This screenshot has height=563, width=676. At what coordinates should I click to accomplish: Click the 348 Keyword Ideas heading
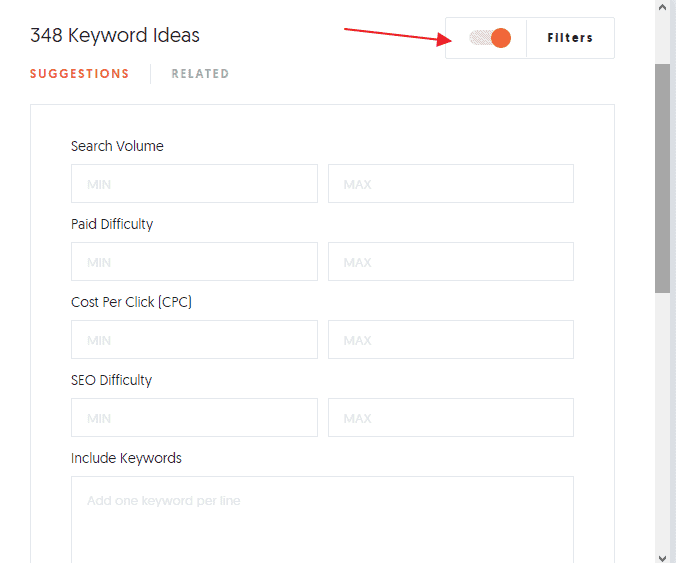(x=115, y=36)
